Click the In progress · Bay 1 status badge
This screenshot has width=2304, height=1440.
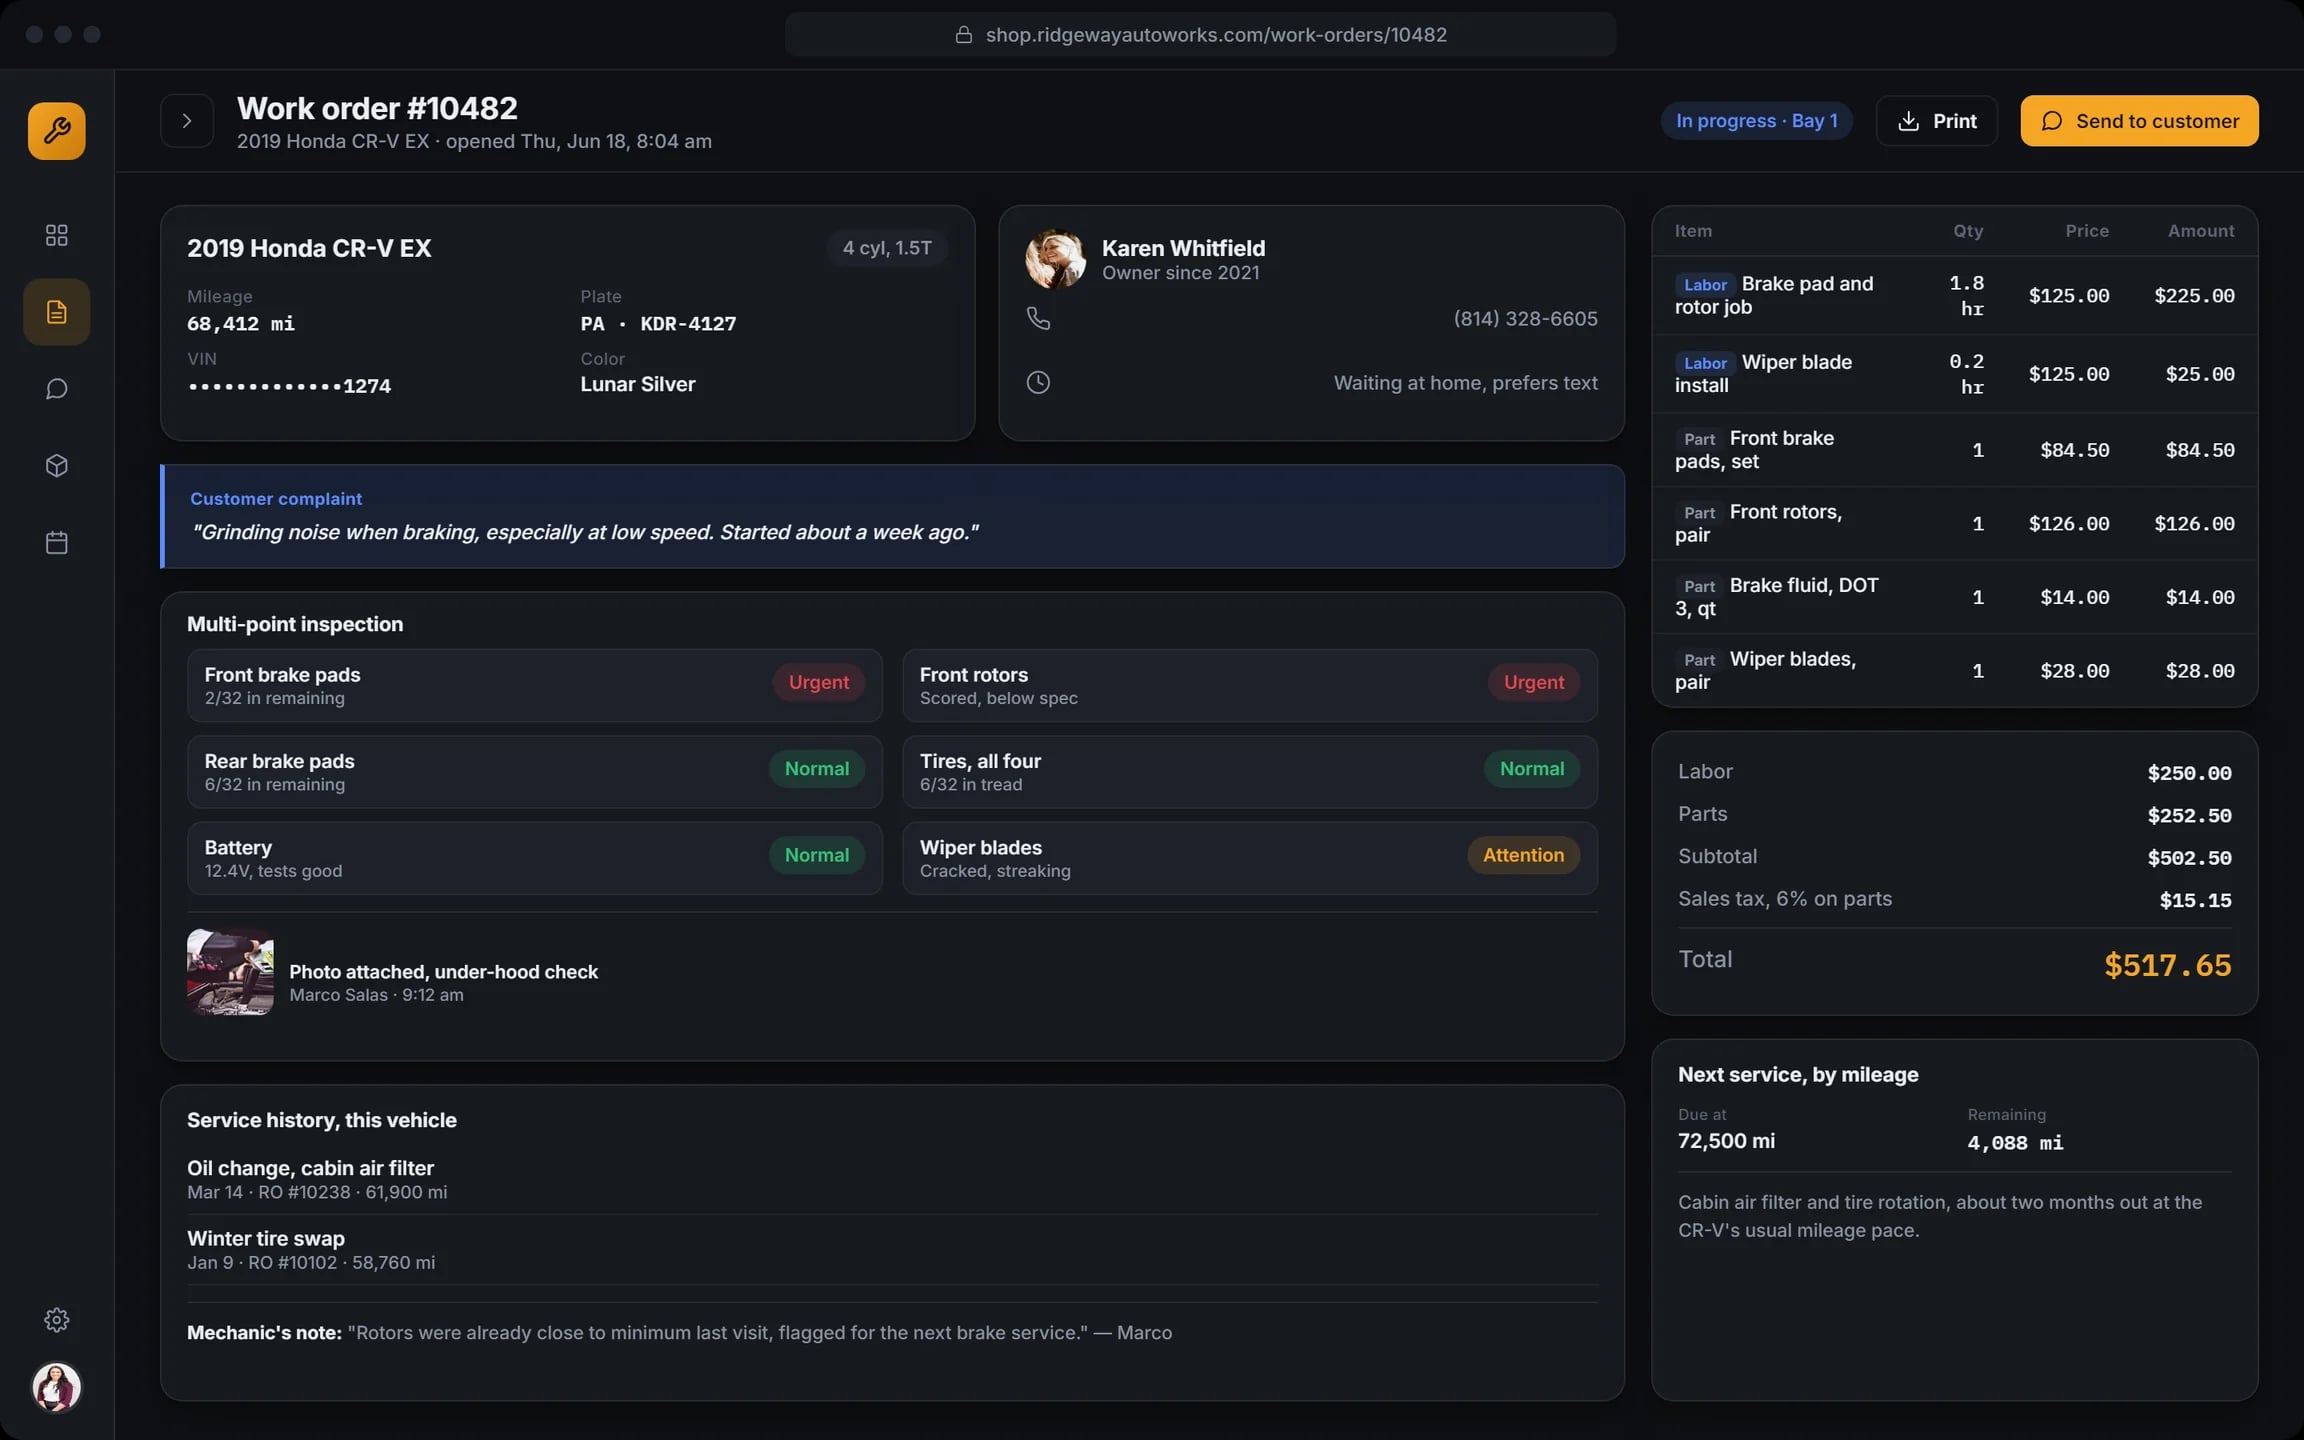click(1757, 121)
